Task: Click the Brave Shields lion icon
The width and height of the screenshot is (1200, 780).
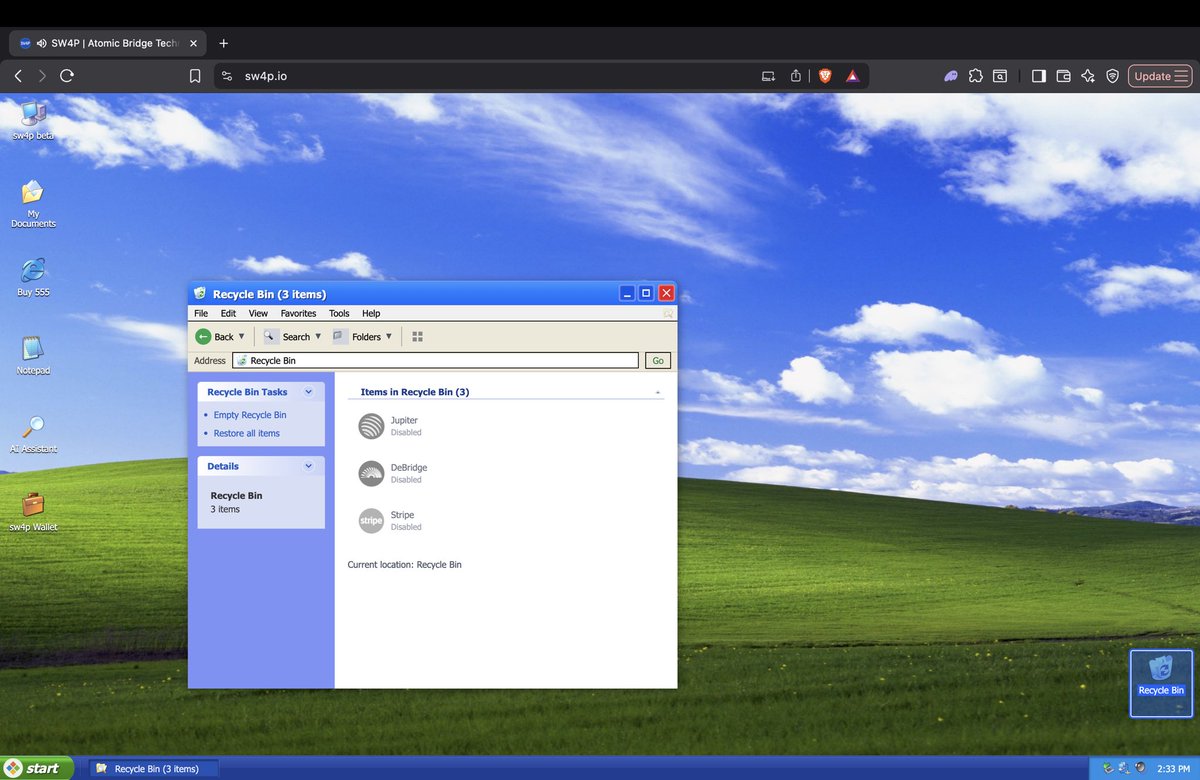Action: (x=825, y=76)
